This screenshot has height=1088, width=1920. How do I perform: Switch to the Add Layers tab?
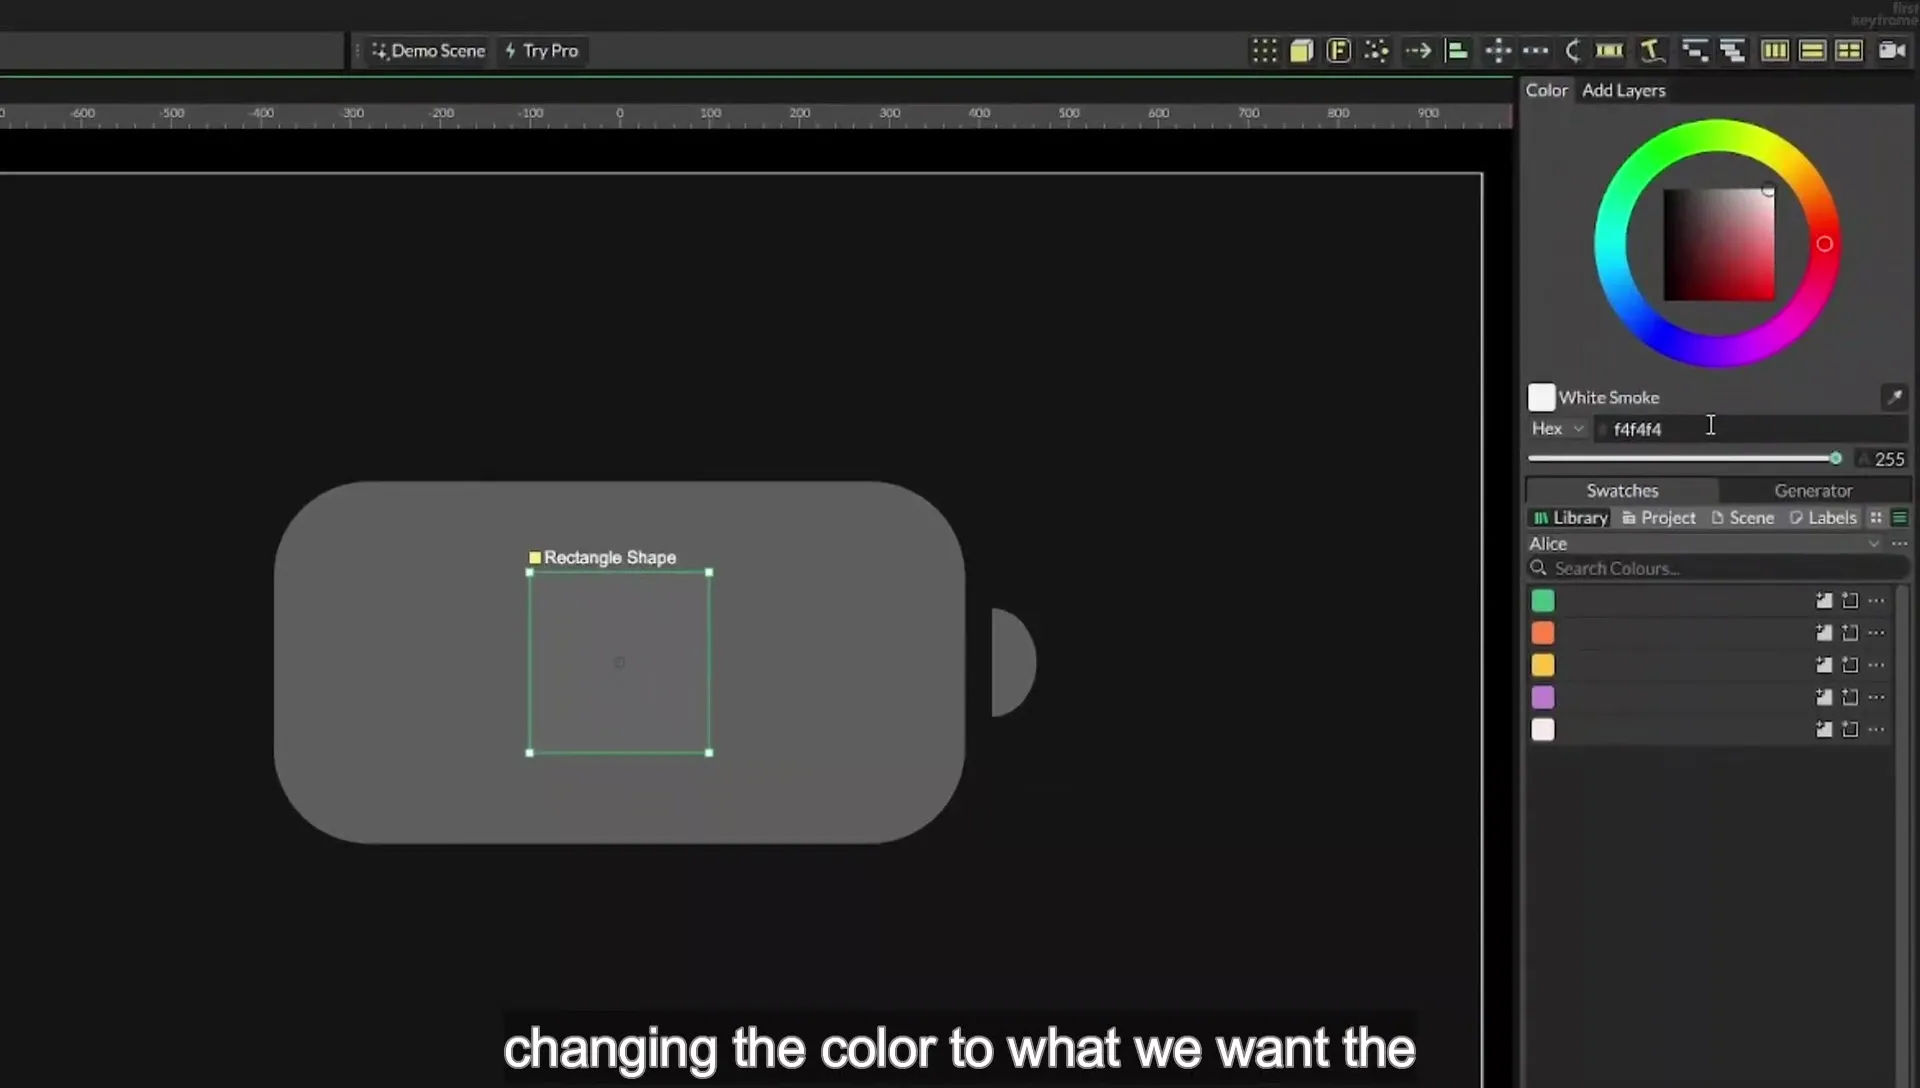(x=1623, y=90)
